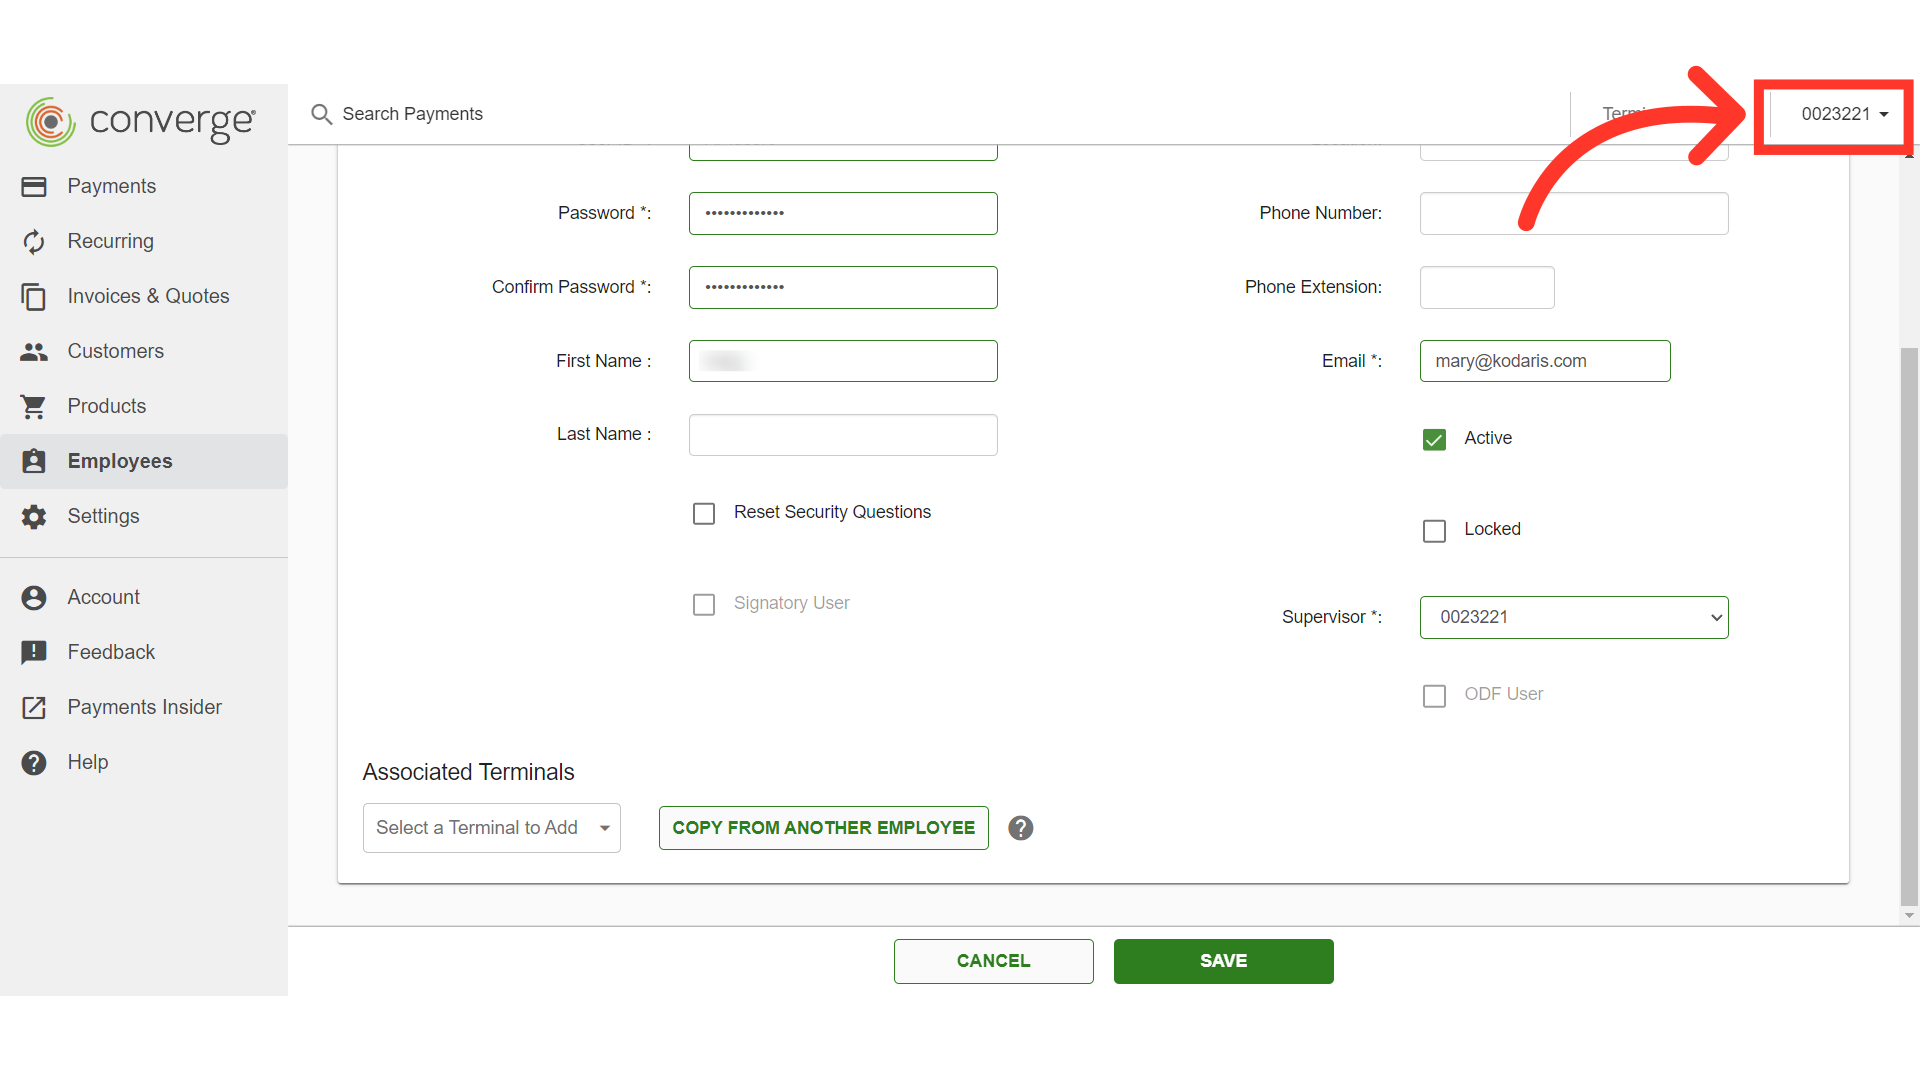Enable the Locked checkbox
This screenshot has height=1080, width=1920.
click(x=1434, y=530)
